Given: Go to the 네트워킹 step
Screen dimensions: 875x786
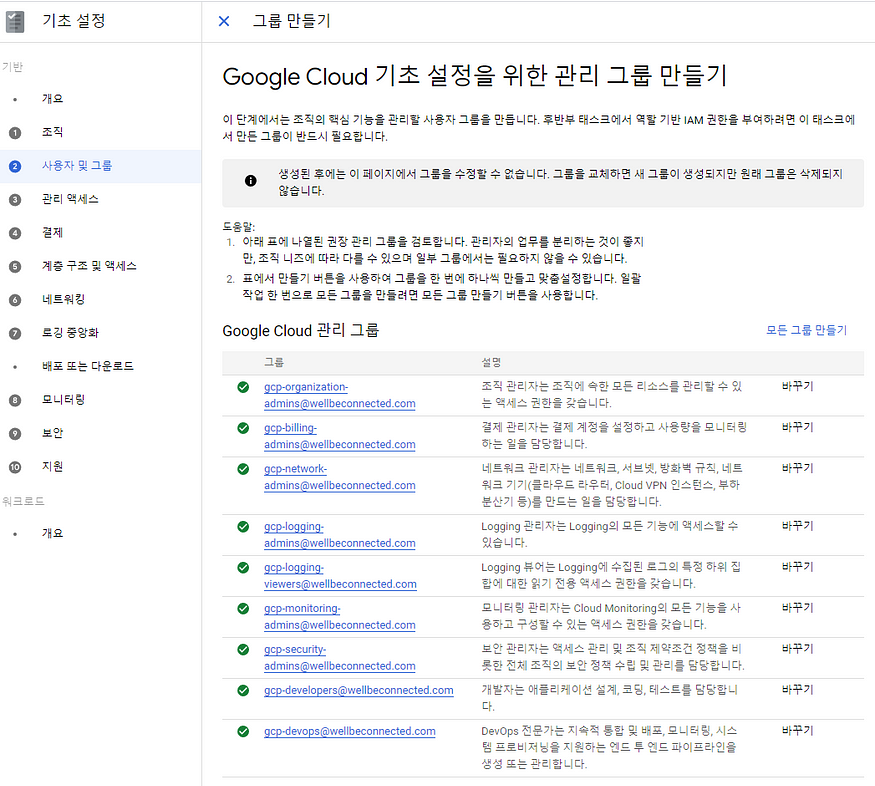Looking at the screenshot, I should pos(64,300).
